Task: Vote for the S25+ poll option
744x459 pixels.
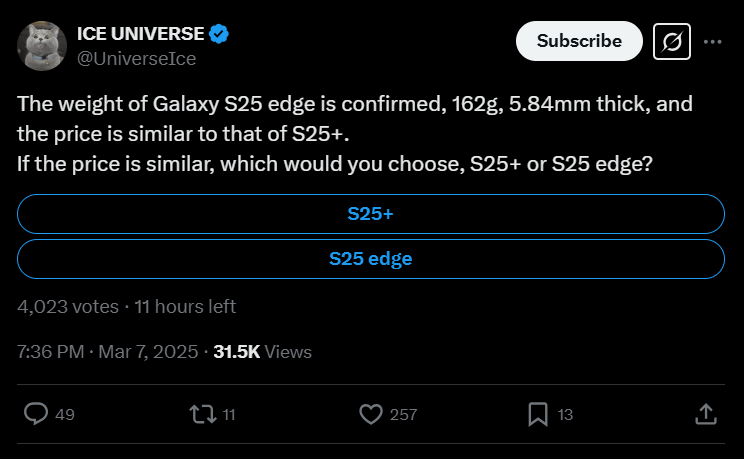Action: 371,214
